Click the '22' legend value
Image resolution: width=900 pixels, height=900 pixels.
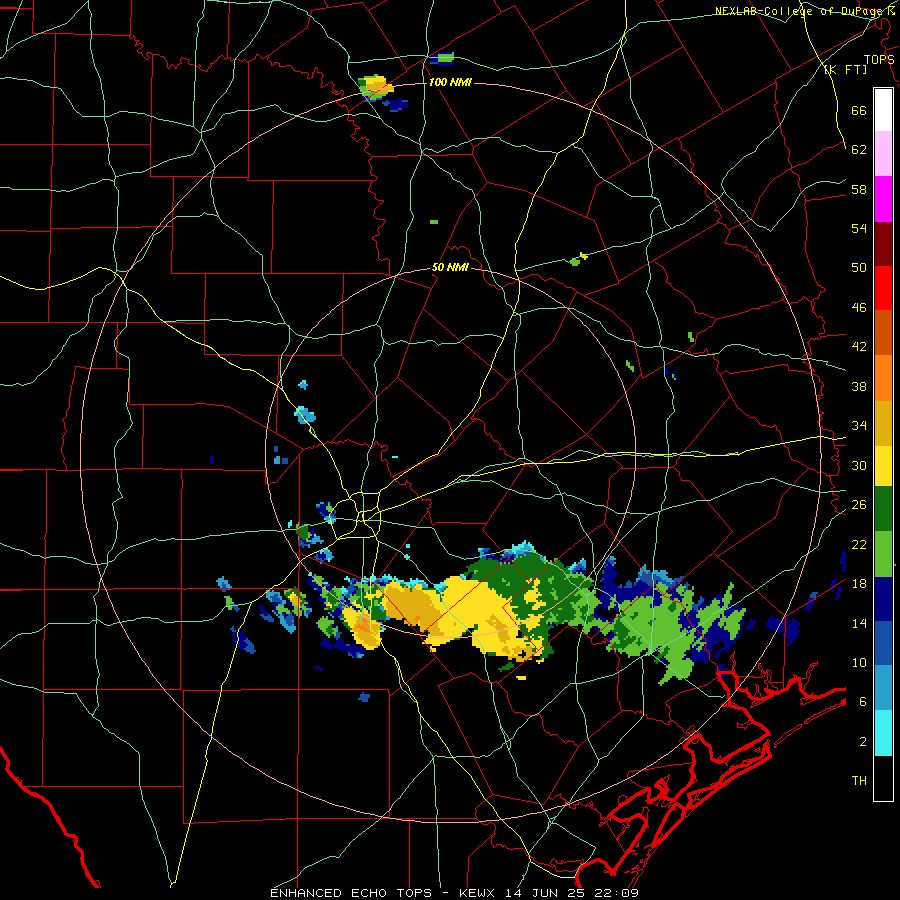[859, 544]
